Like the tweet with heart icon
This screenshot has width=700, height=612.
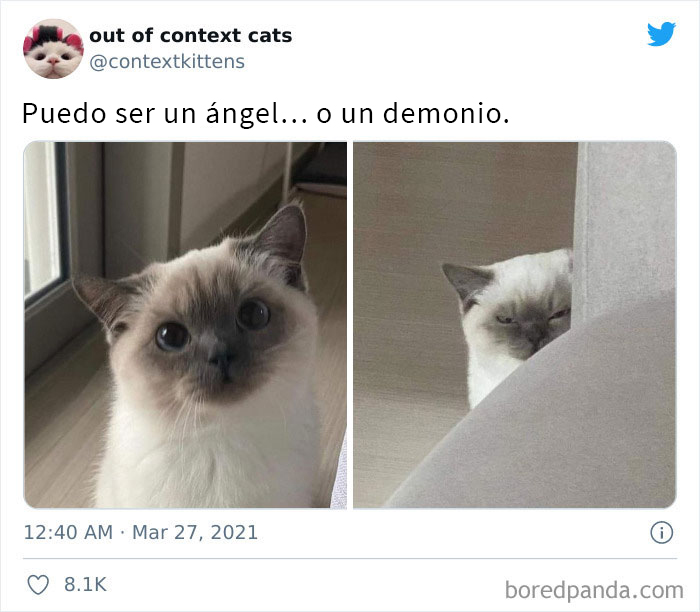[38, 584]
